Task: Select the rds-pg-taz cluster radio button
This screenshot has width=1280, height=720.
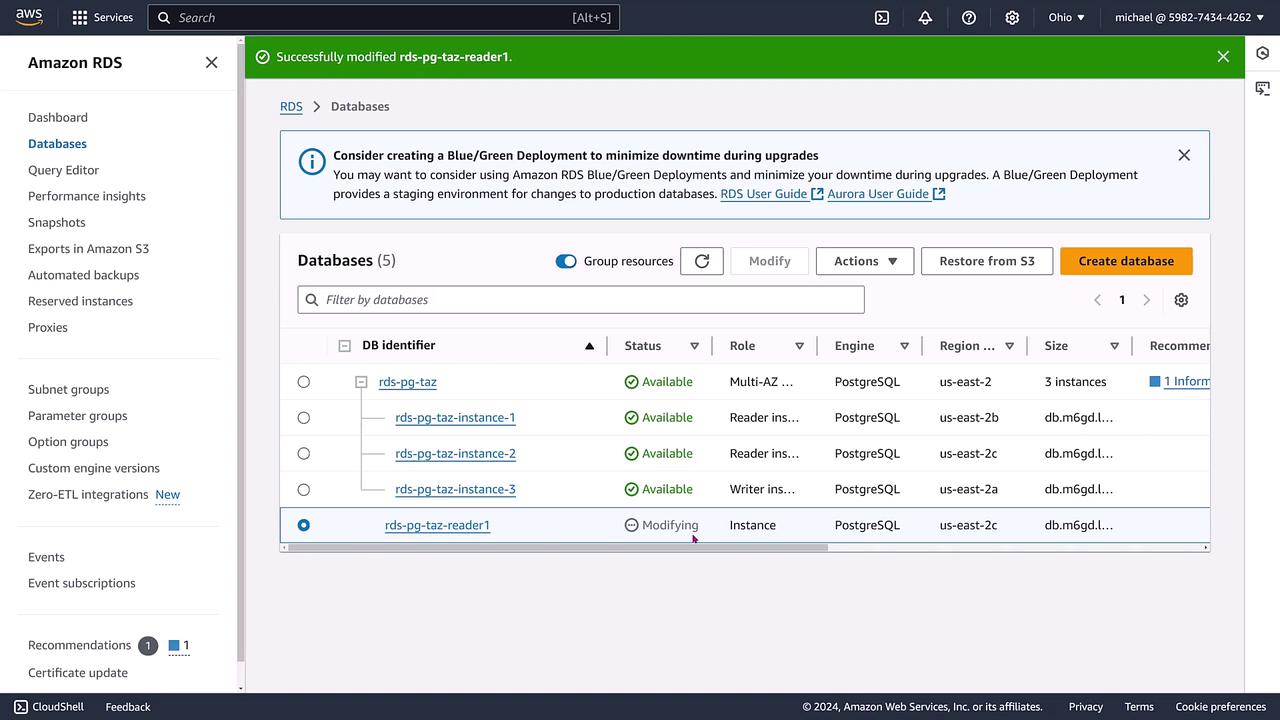Action: tap(304, 382)
